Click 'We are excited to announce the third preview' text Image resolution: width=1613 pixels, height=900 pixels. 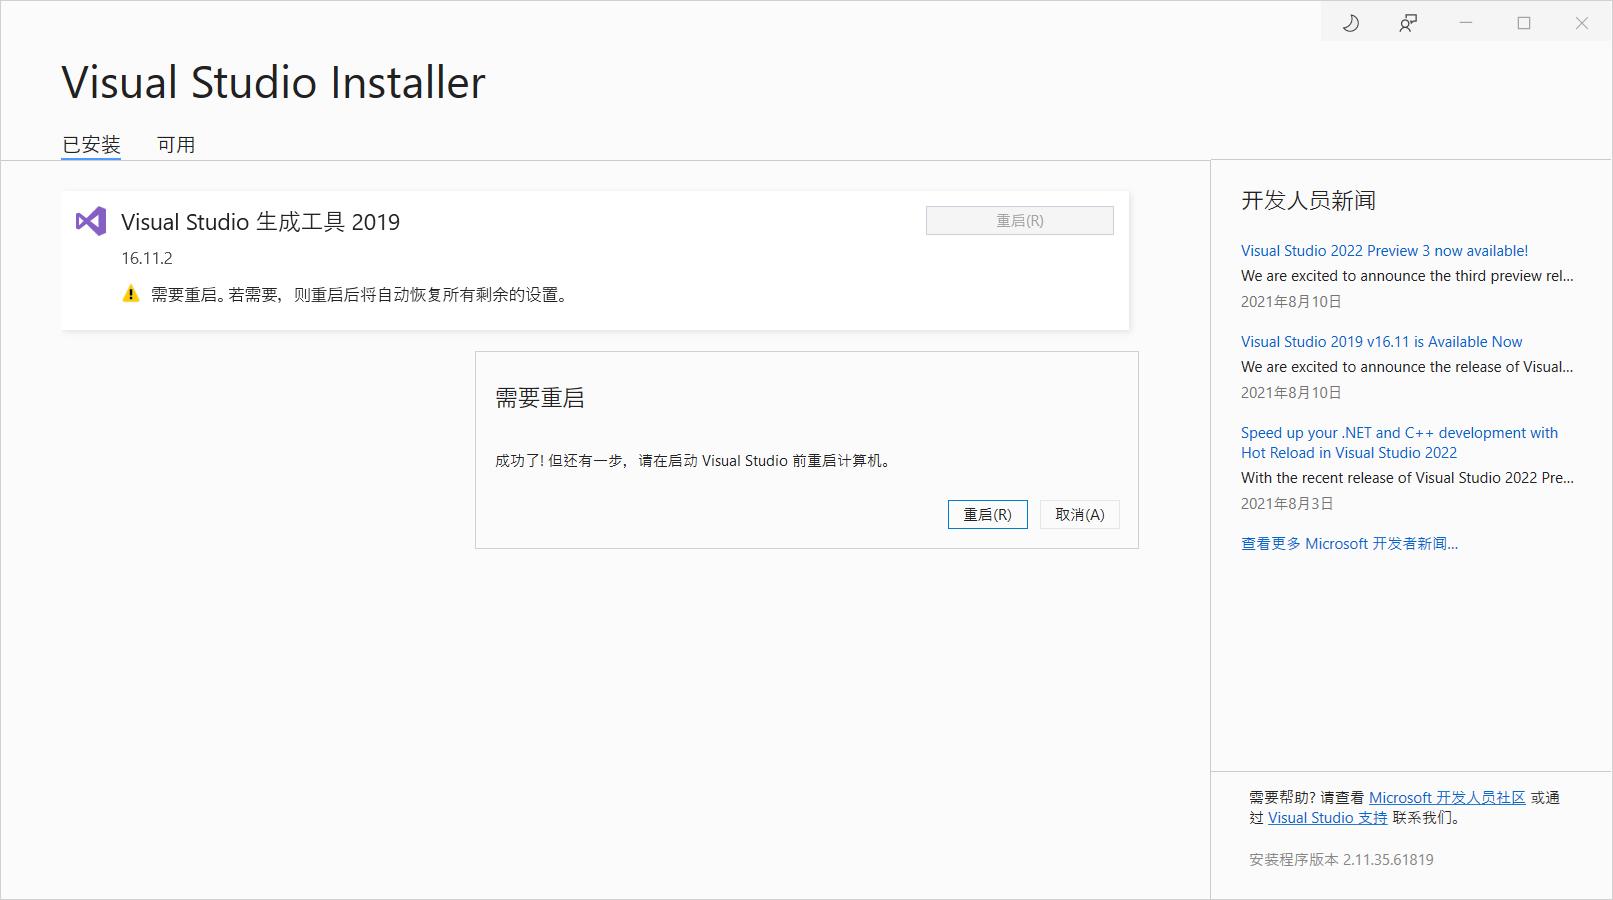pyautogui.click(x=1407, y=276)
